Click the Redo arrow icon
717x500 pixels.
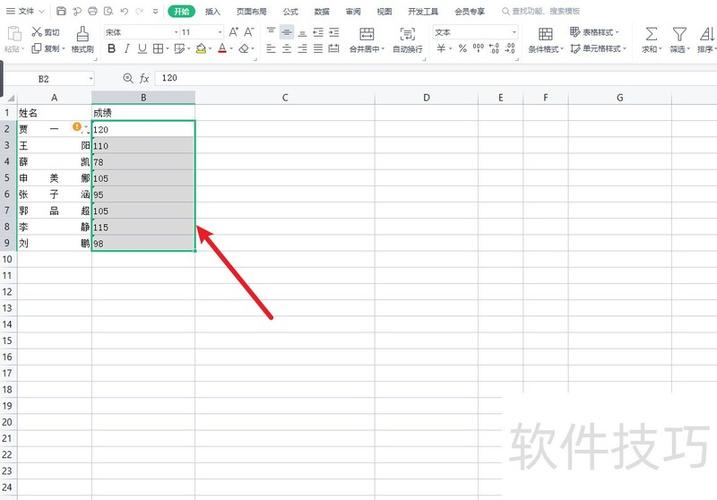pyautogui.click(x=140, y=11)
